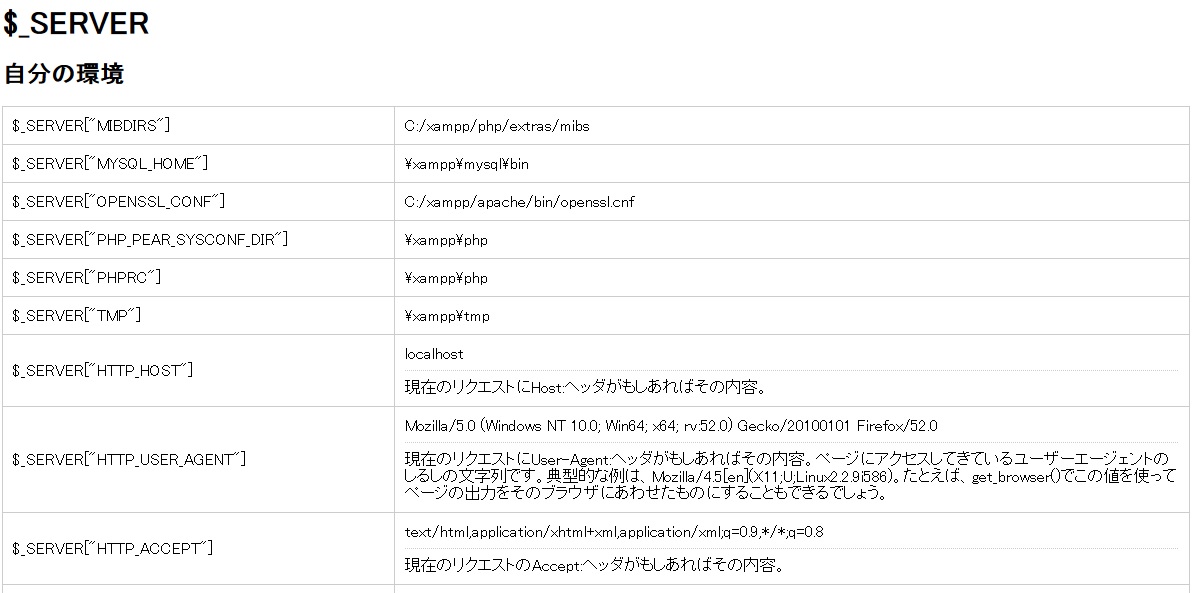Click the localhost value text
This screenshot has width=1195, height=593.
point(434,354)
